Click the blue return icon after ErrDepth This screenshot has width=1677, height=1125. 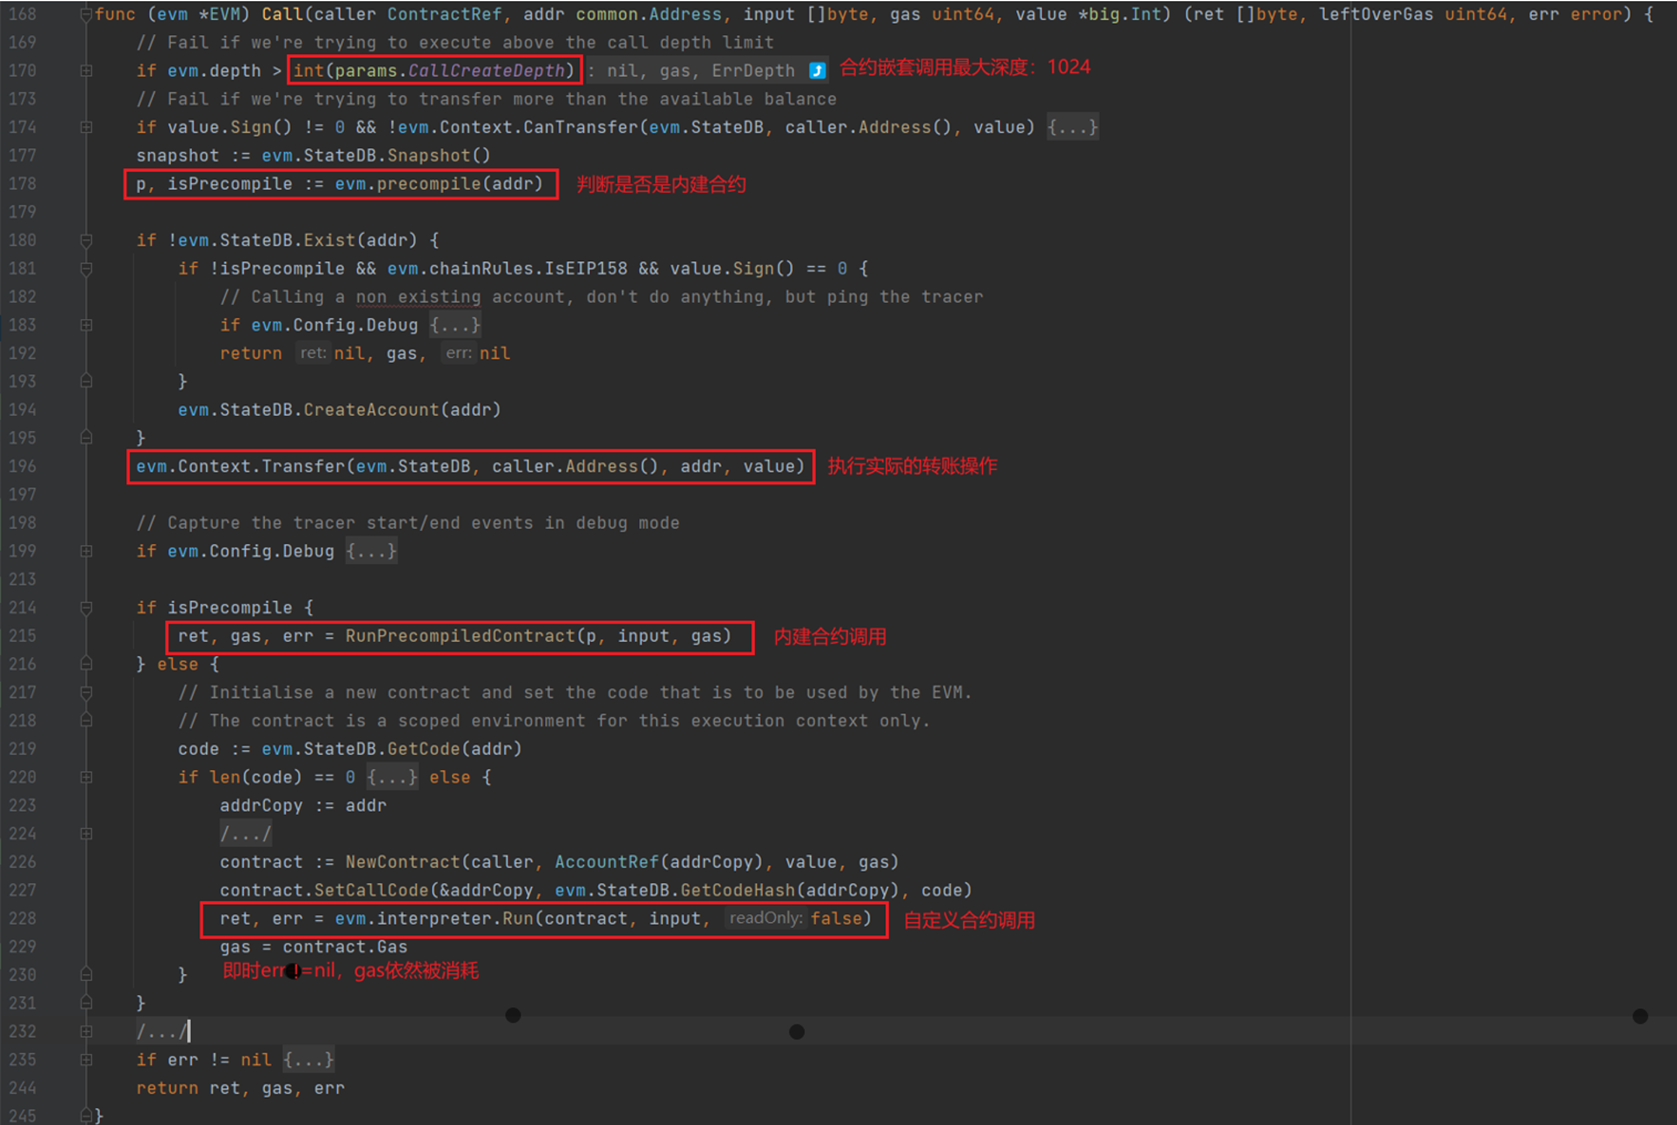pos(817,71)
